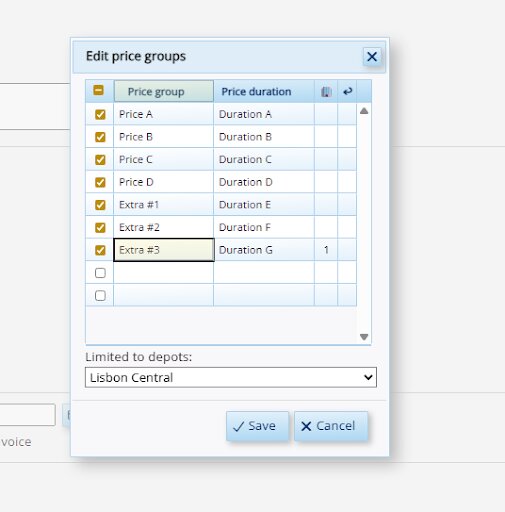Select the Duration B cell

click(x=264, y=137)
